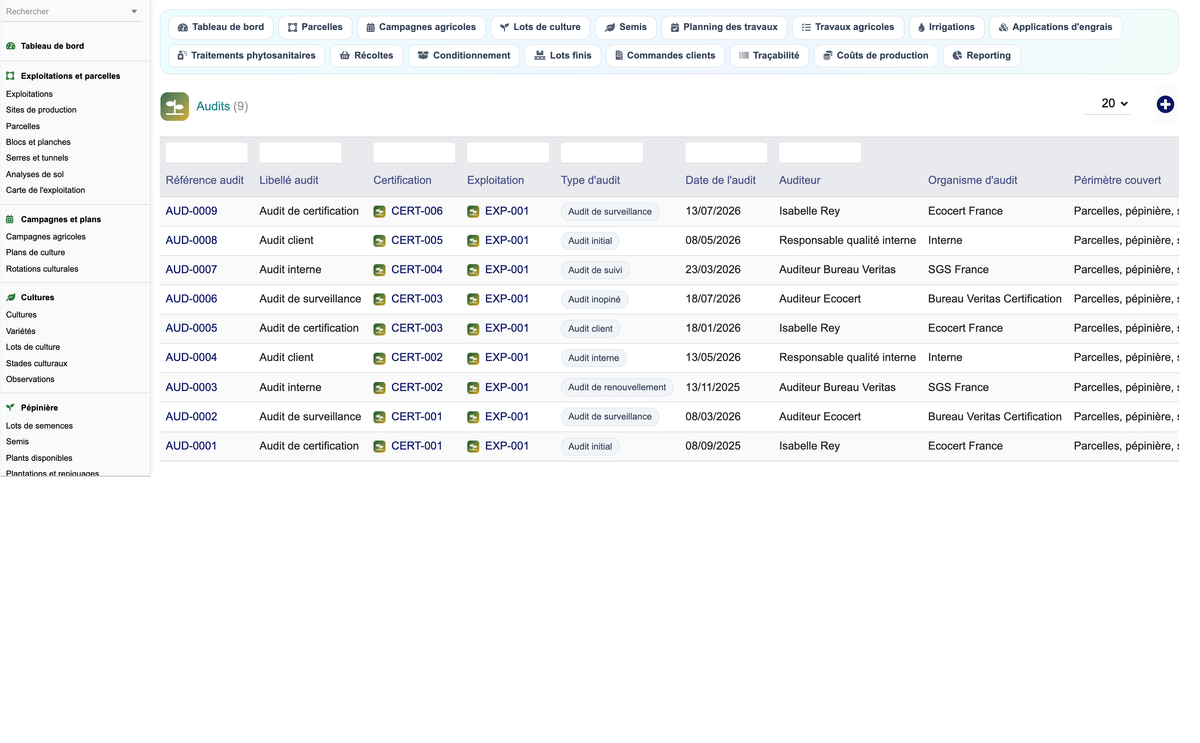Open audit AUD-0009 link

tap(191, 211)
